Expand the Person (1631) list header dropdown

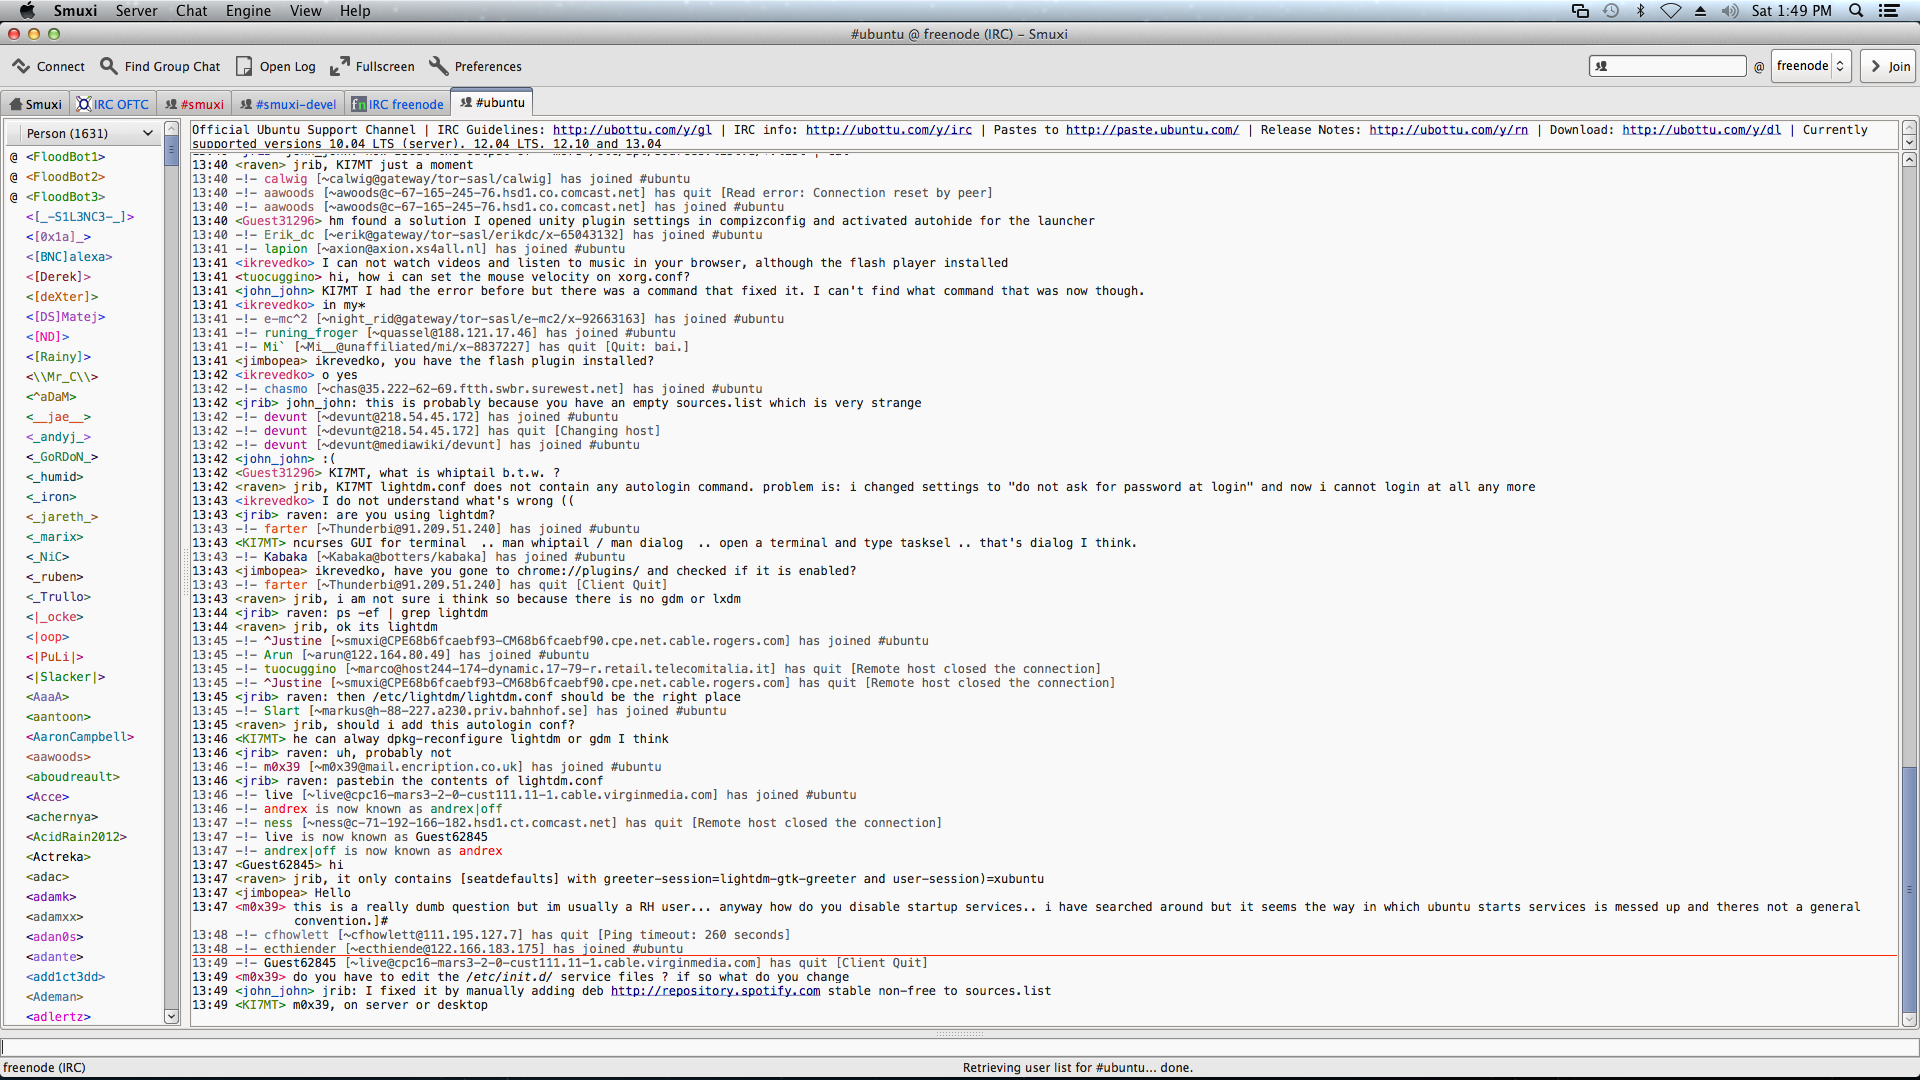[x=147, y=133]
